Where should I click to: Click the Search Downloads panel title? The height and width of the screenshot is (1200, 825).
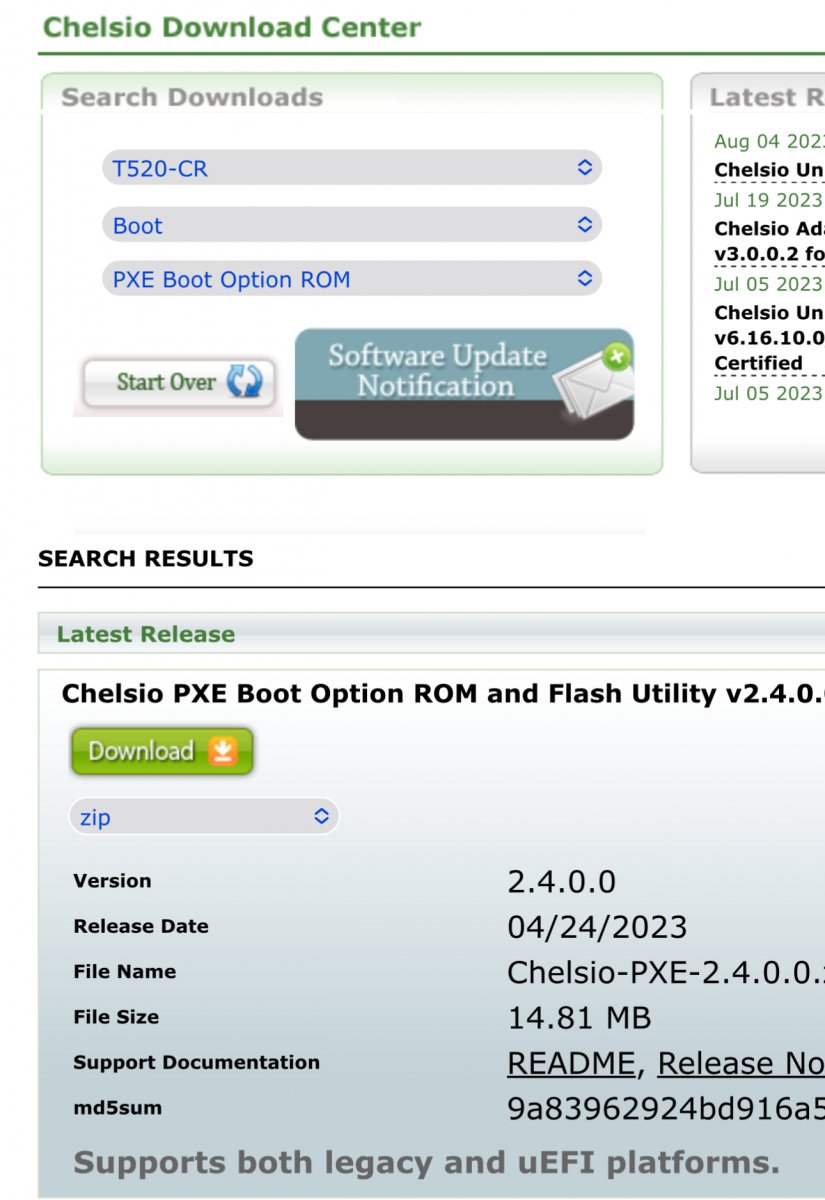click(192, 97)
